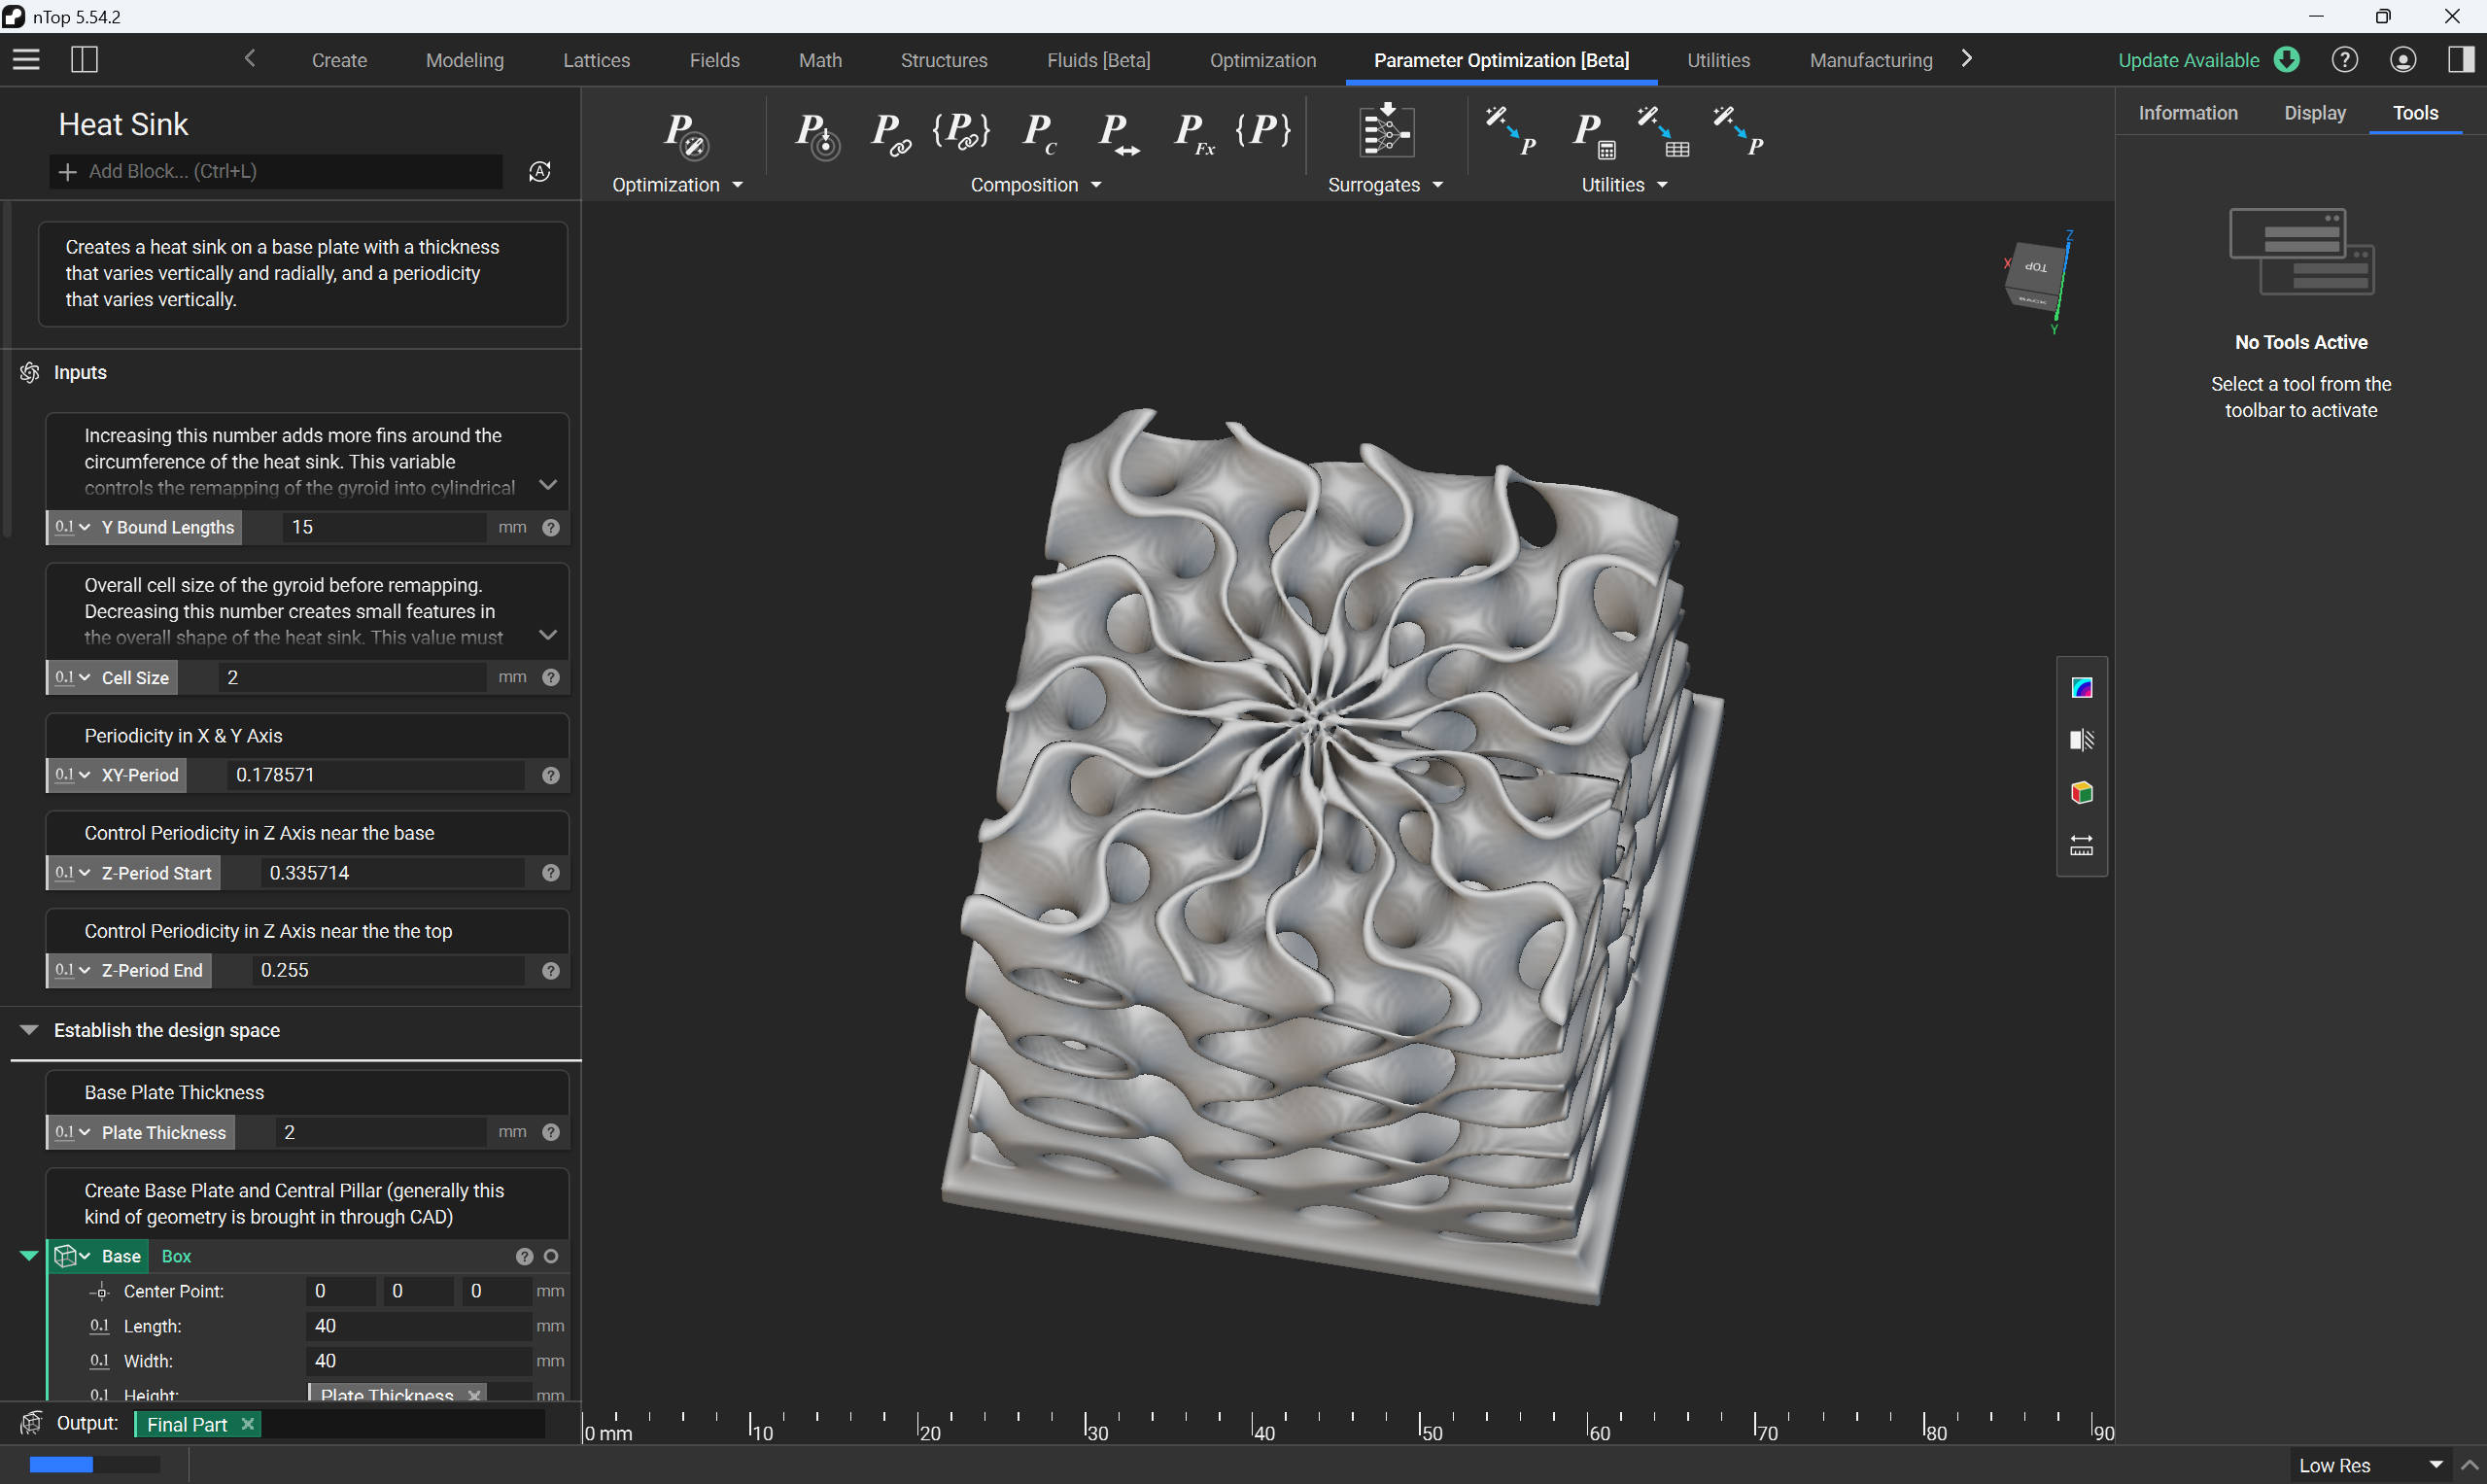Open the field viewer color icon
The height and width of the screenshot is (1484, 2487).
pyautogui.click(x=2081, y=687)
